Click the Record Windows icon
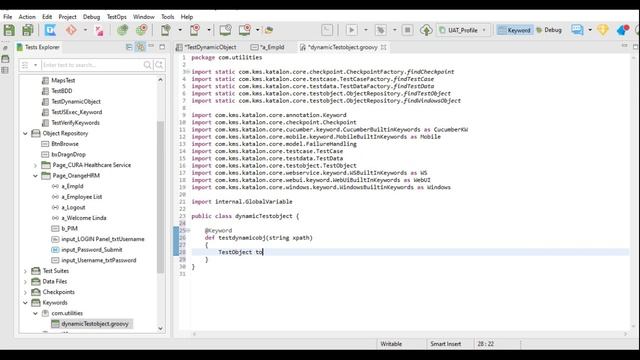The width and height of the screenshot is (640, 360). (x=244, y=30)
